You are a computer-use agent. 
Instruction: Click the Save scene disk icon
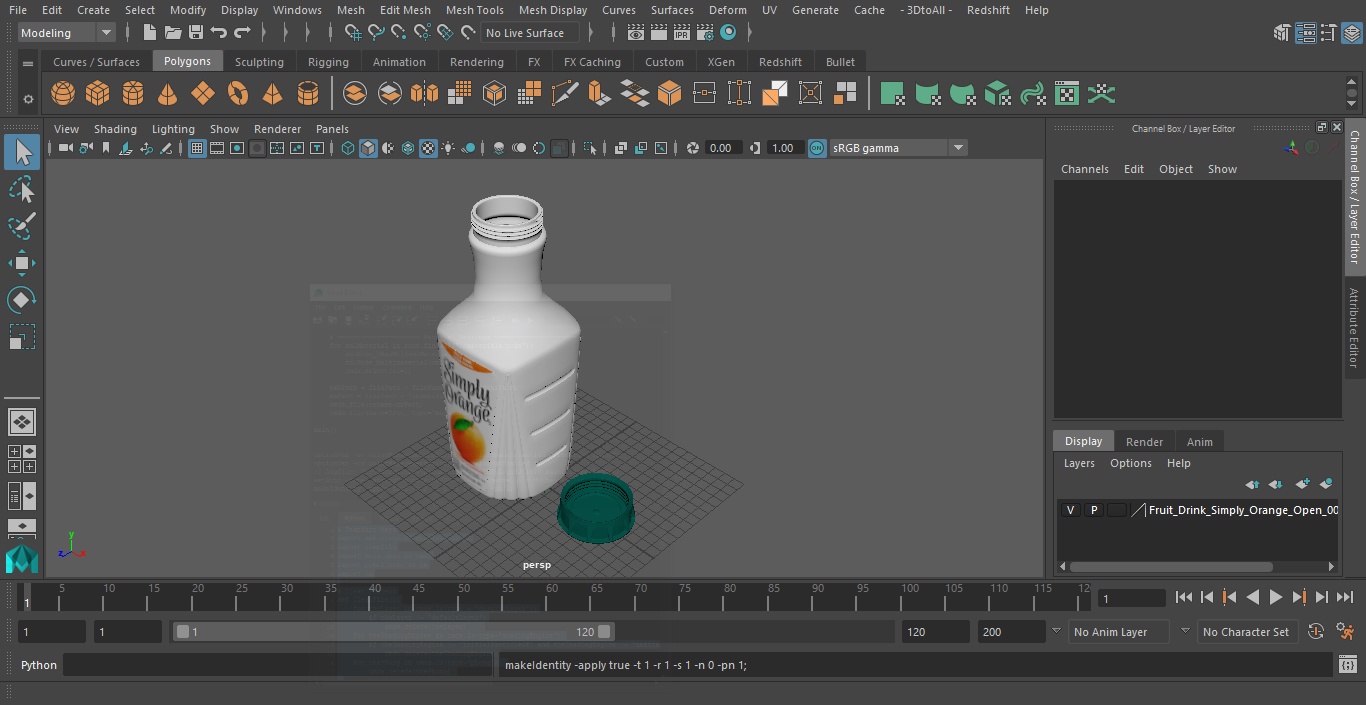pyautogui.click(x=196, y=33)
